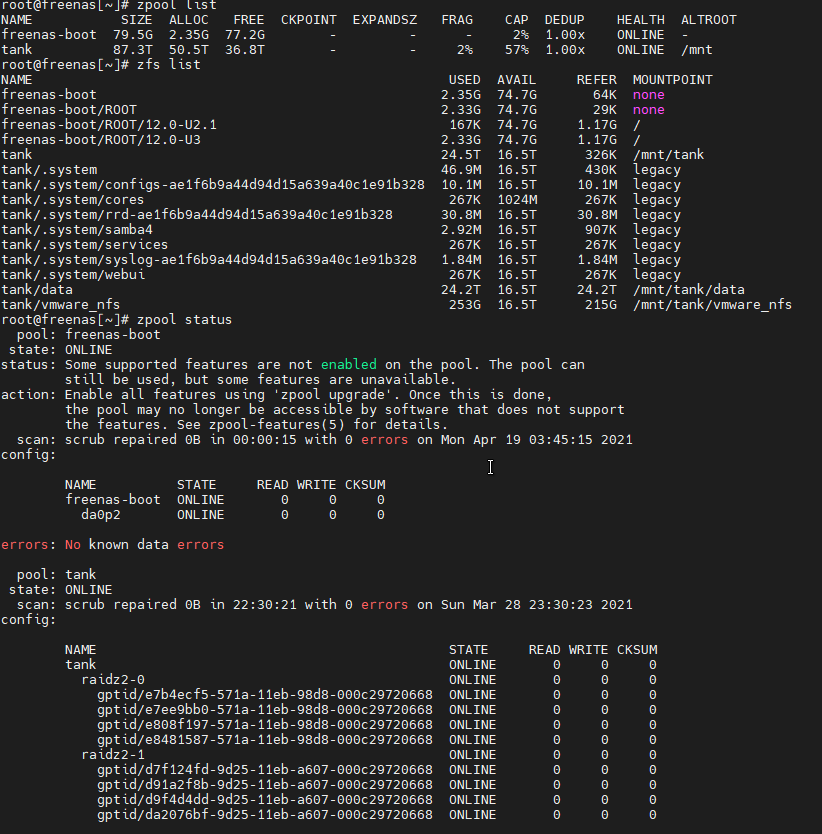
Task: Click the da0p2 boot device name
Action: 101,515
